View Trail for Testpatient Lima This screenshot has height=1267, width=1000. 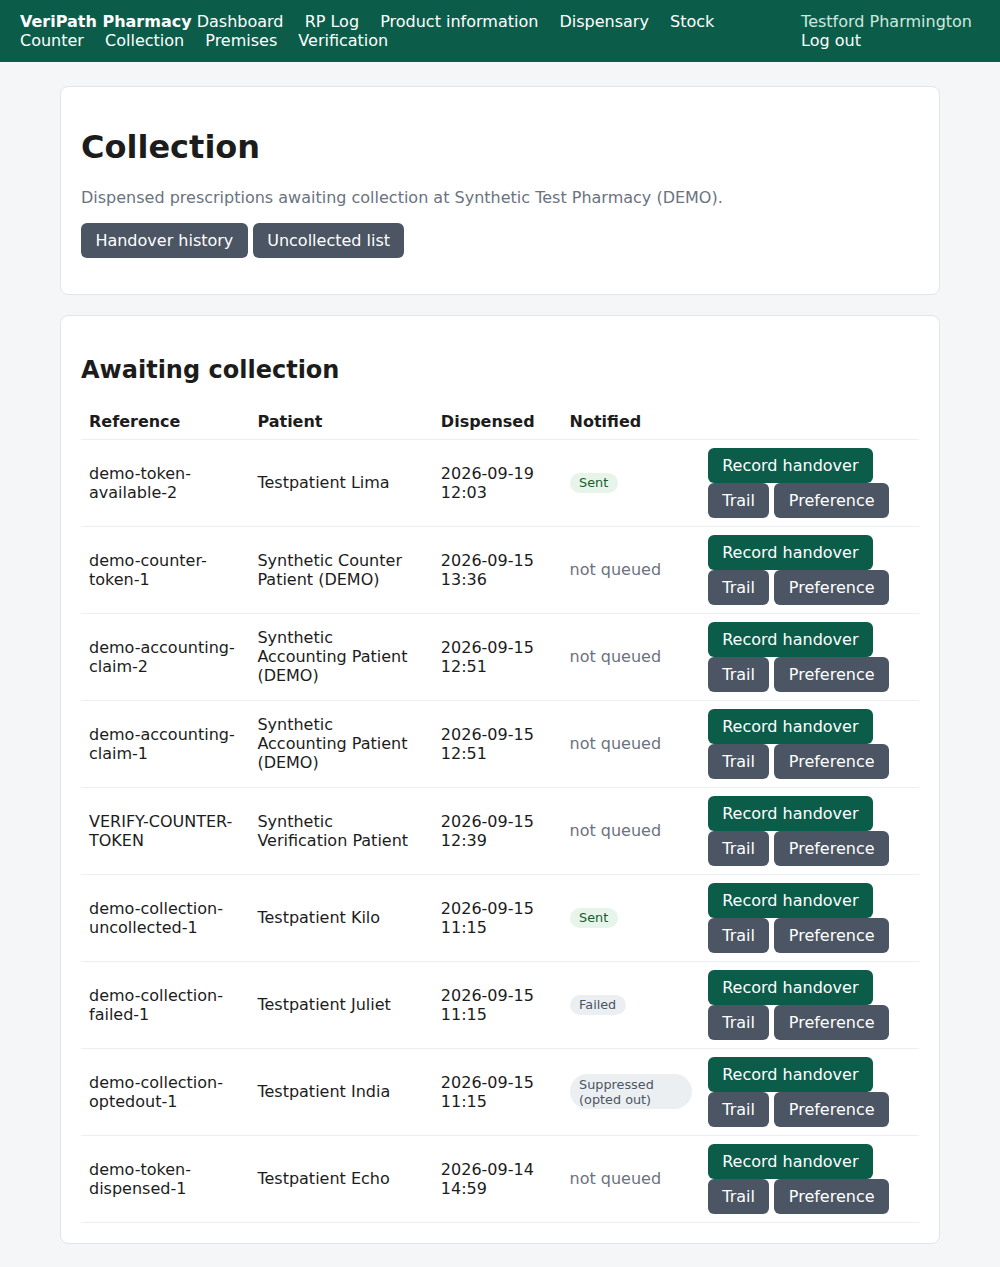coord(738,500)
